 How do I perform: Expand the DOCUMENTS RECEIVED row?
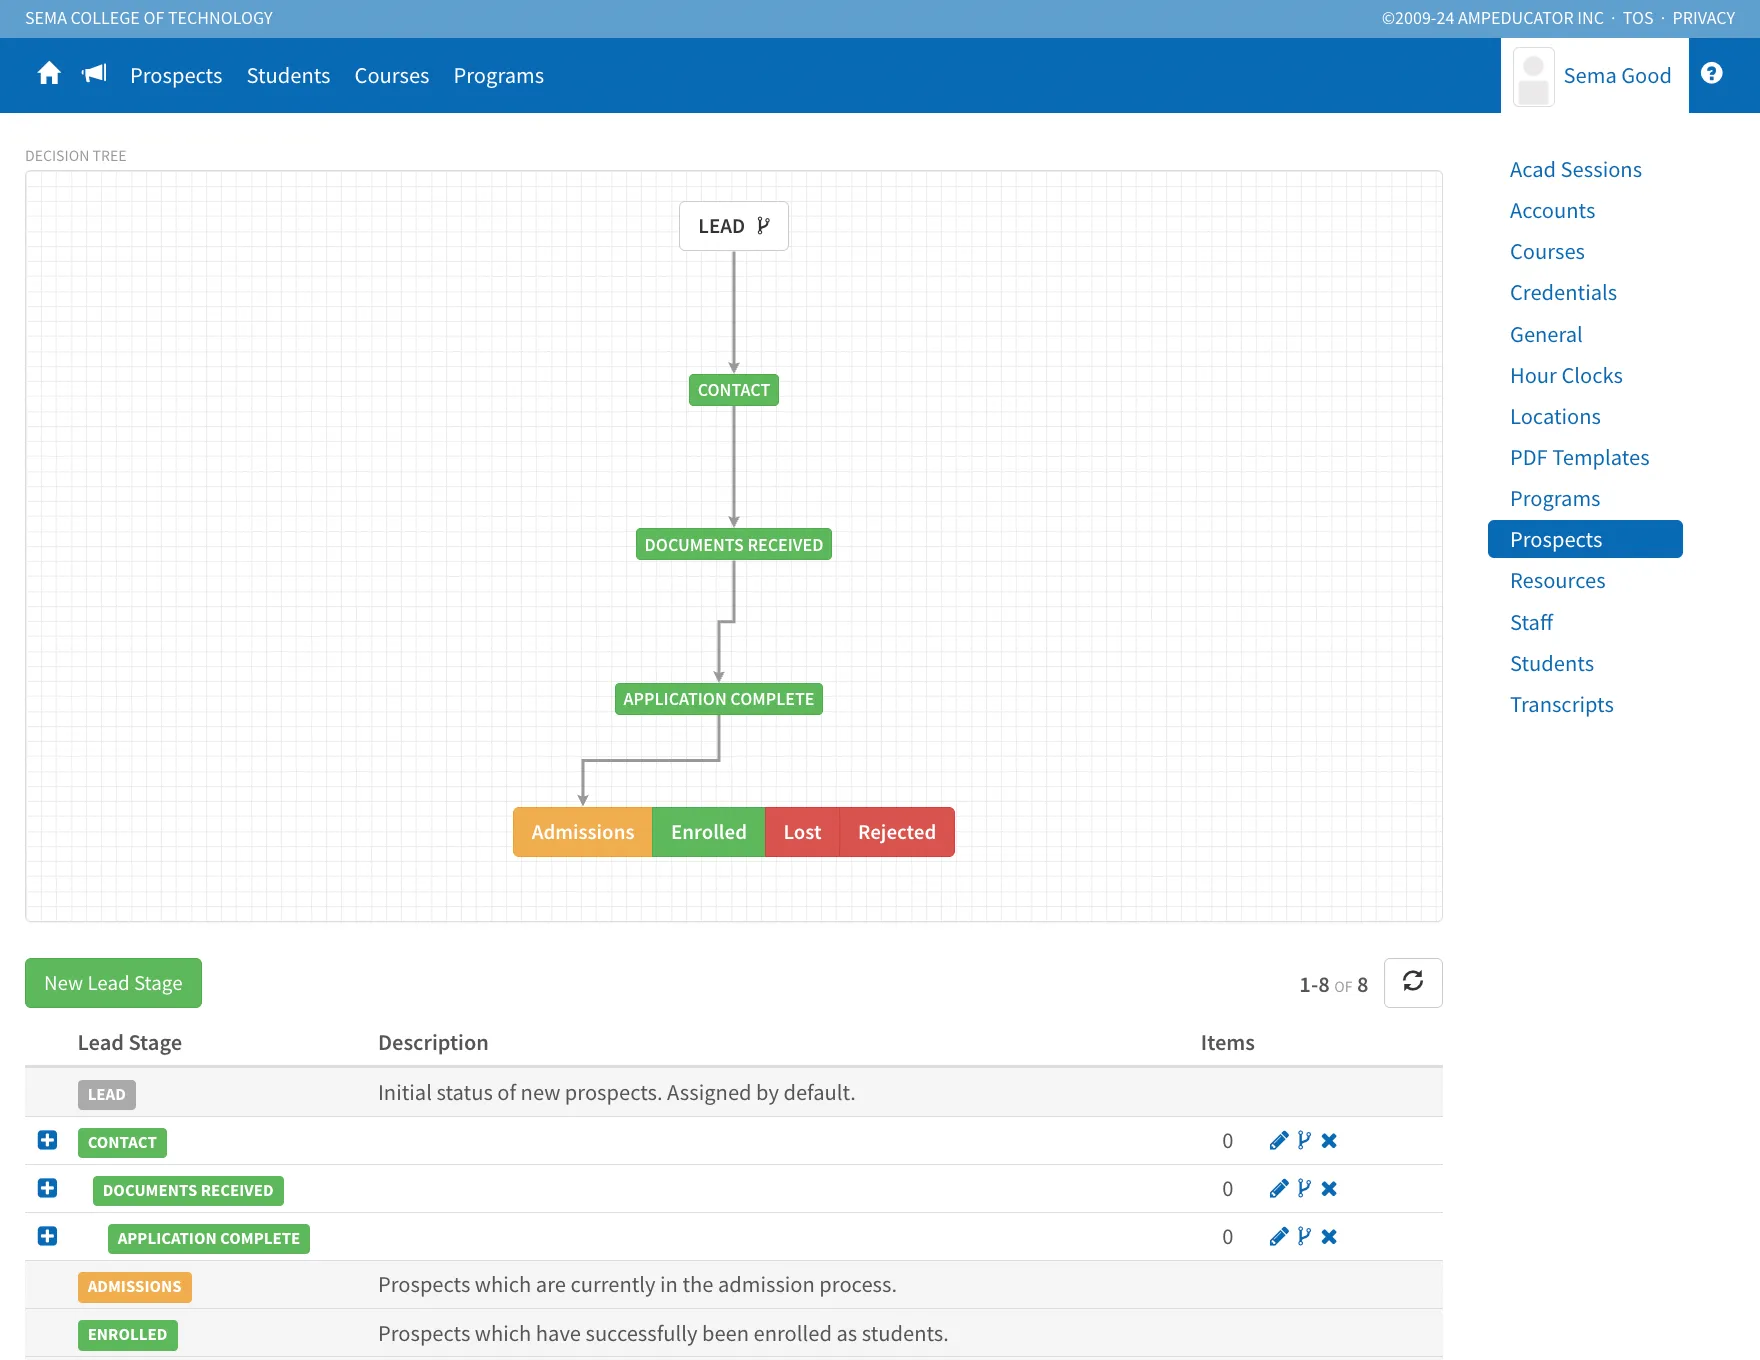click(47, 1188)
